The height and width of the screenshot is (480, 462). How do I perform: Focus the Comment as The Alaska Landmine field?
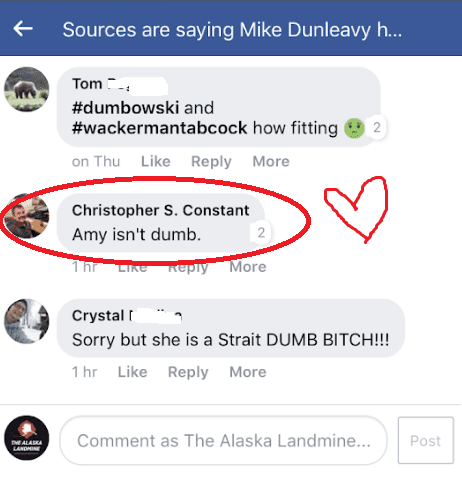click(x=224, y=440)
